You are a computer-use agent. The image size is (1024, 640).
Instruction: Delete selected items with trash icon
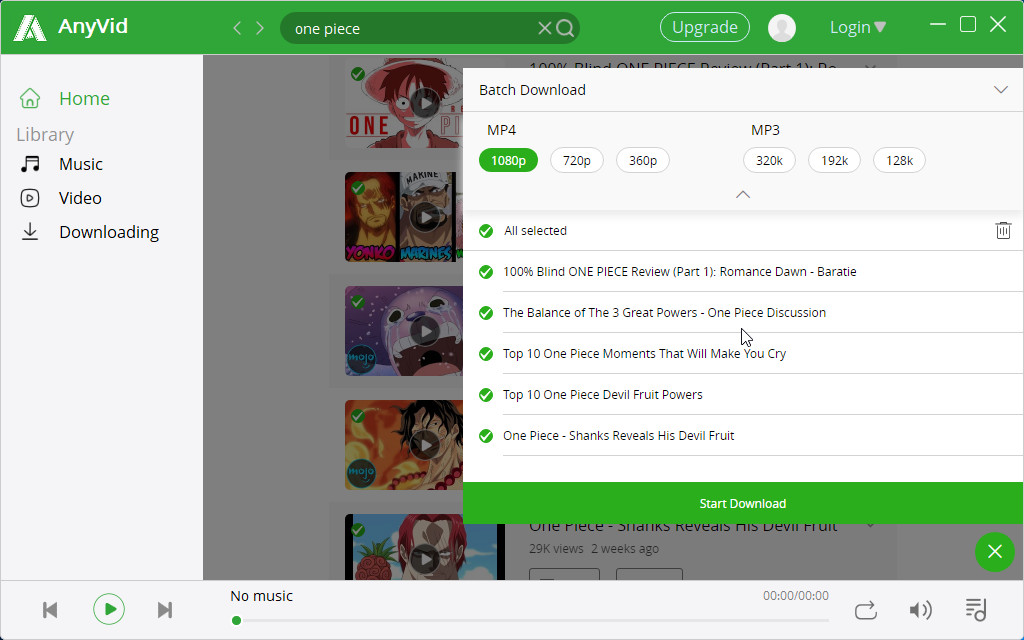click(x=1003, y=231)
